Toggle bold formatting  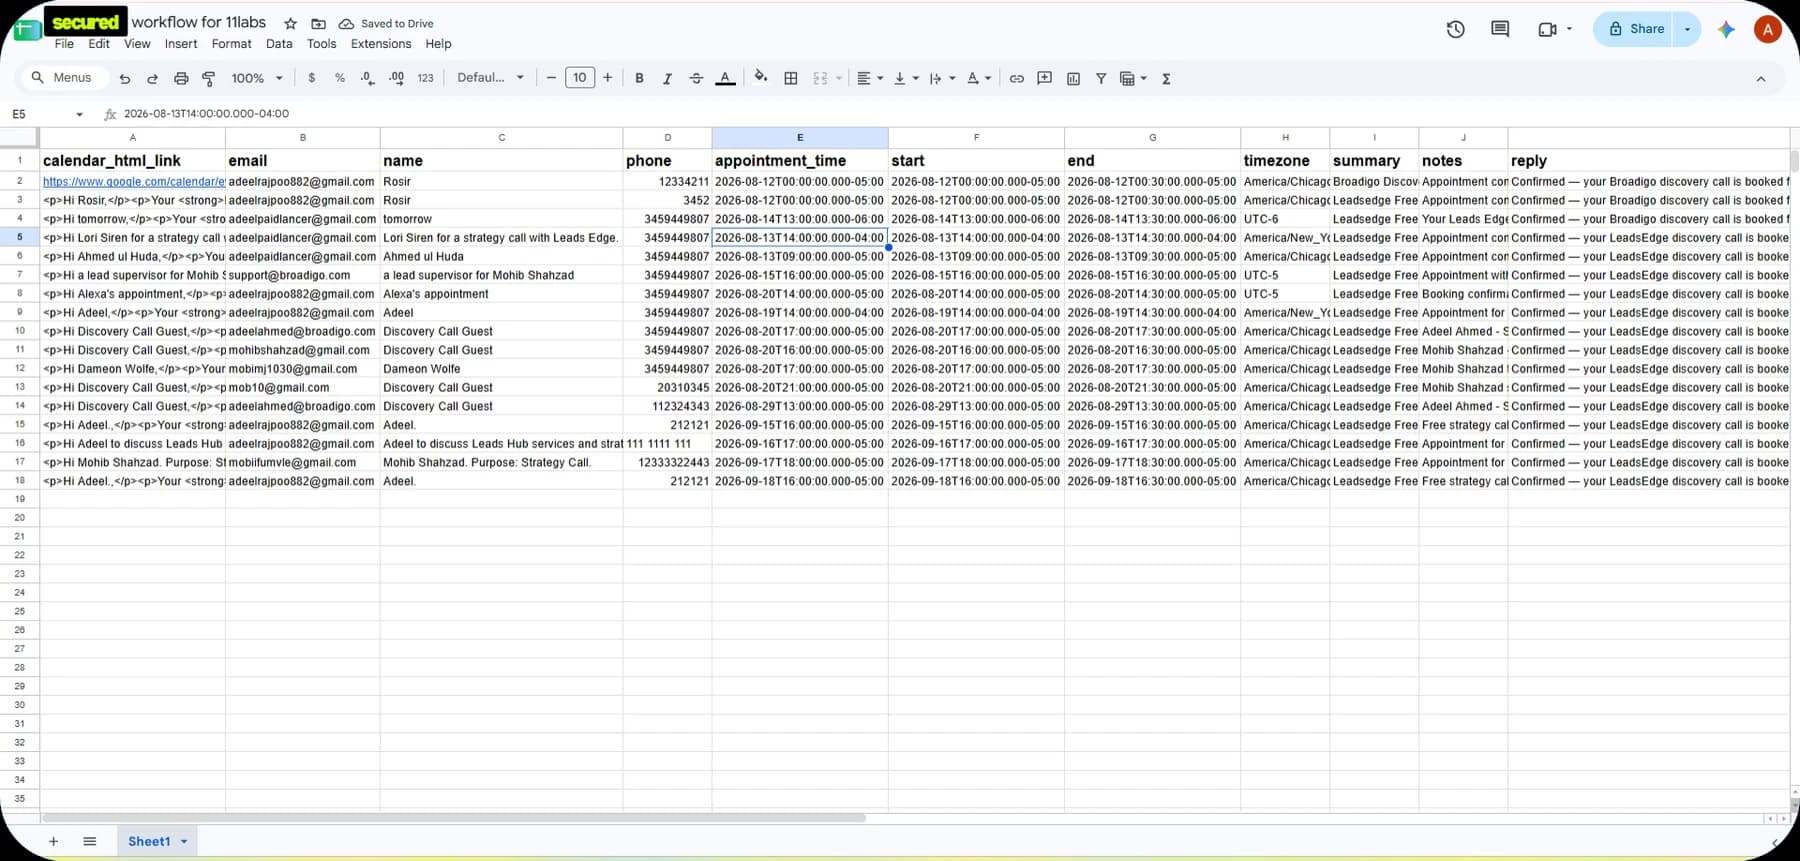(639, 78)
